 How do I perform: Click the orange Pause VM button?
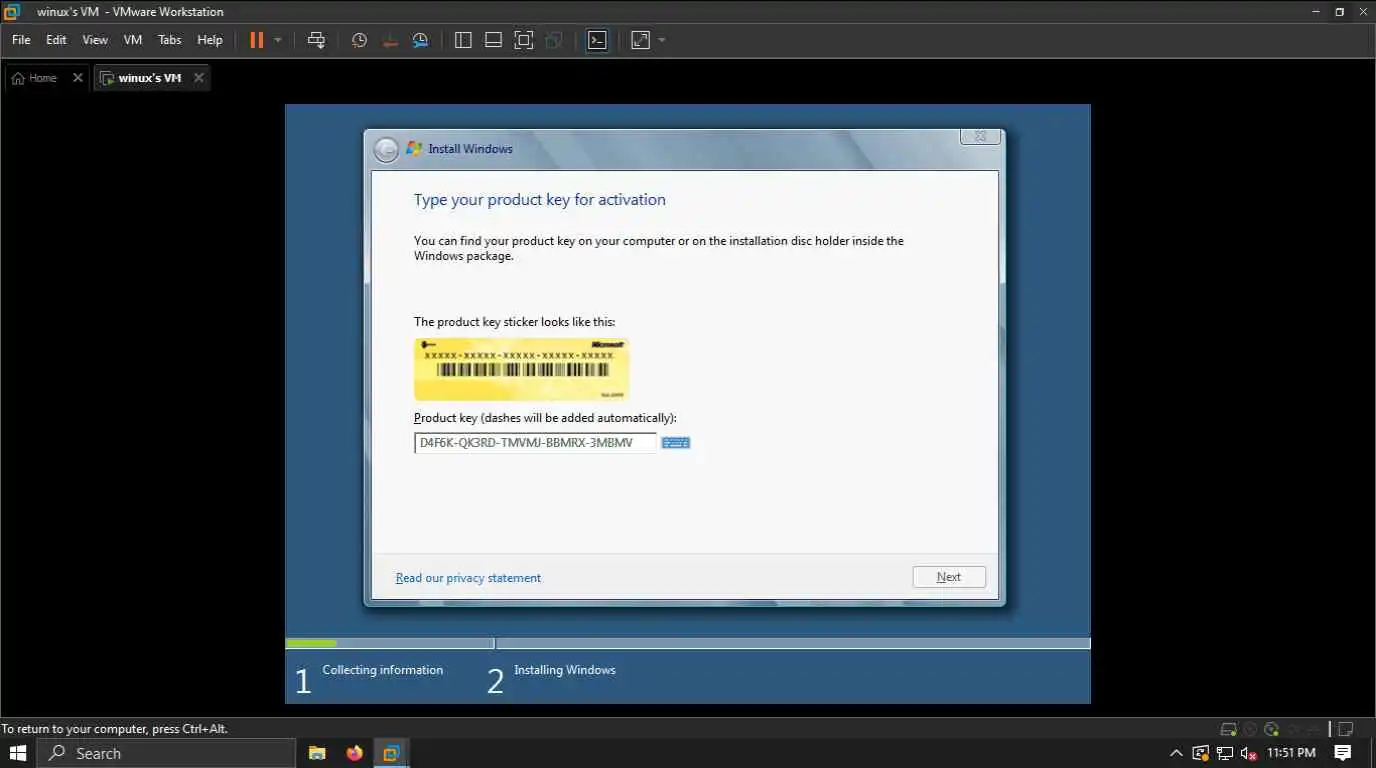point(257,40)
